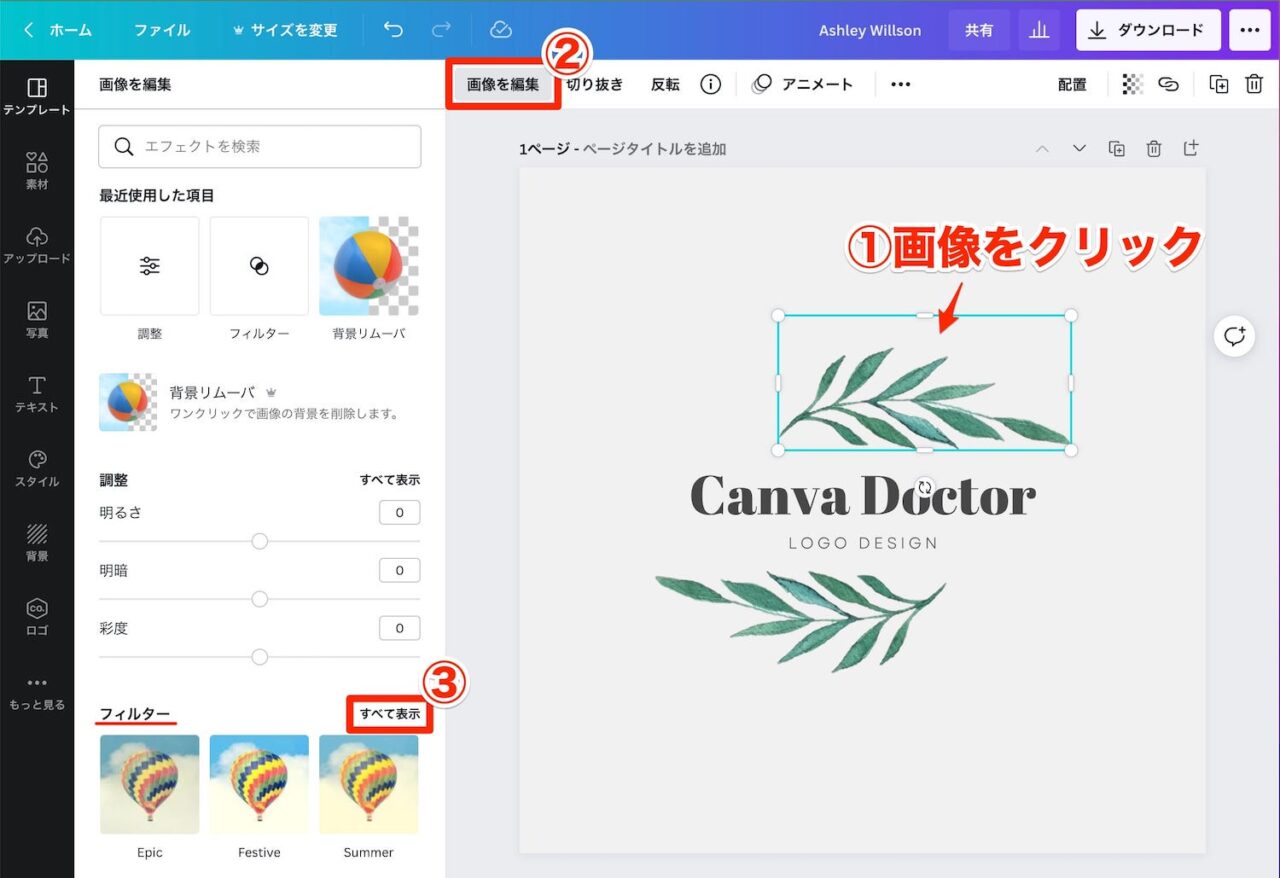Expand all adjustments with すべて表示
1280x878 pixels.
click(390, 480)
